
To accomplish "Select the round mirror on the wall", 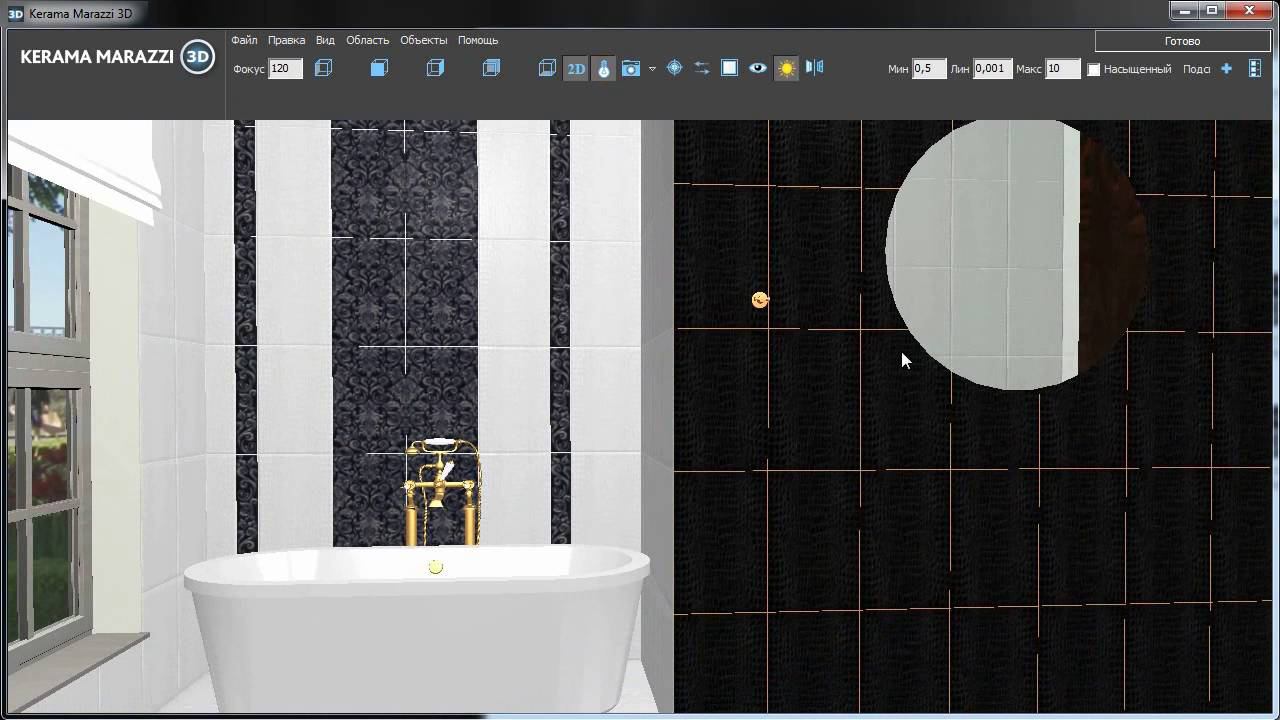I will [1016, 254].
